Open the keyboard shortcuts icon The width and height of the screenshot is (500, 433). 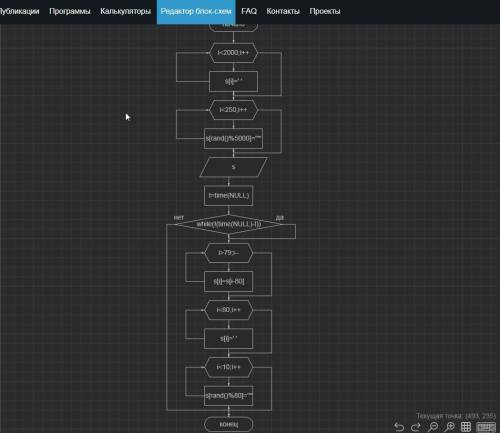point(486,427)
